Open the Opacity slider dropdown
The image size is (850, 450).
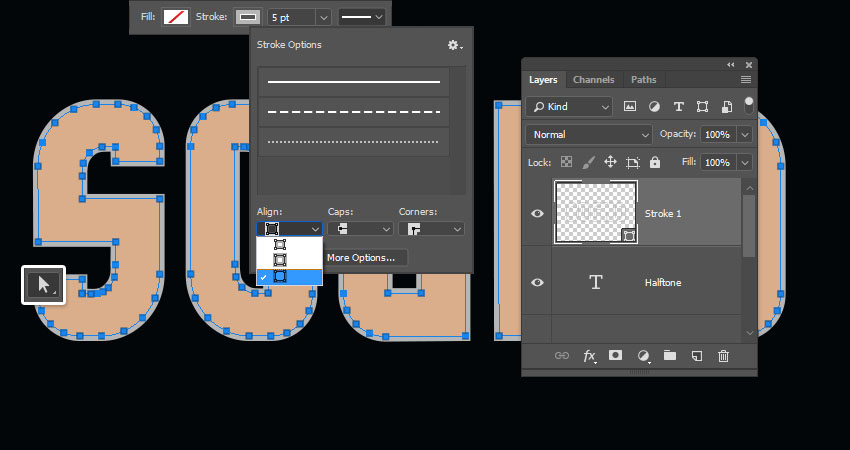click(x=745, y=134)
